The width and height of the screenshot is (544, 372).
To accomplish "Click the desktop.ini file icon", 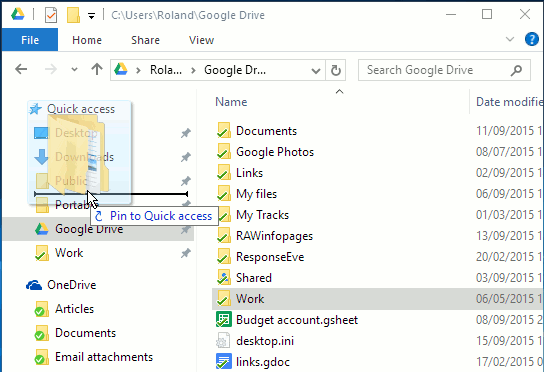I will pos(223,340).
